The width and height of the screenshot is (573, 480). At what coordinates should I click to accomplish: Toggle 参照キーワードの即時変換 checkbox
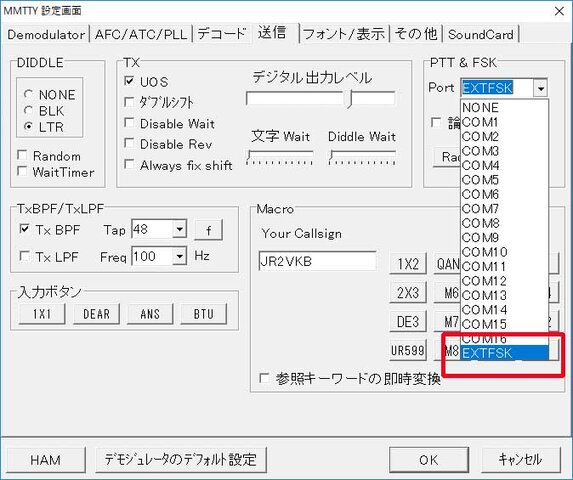pos(264,378)
